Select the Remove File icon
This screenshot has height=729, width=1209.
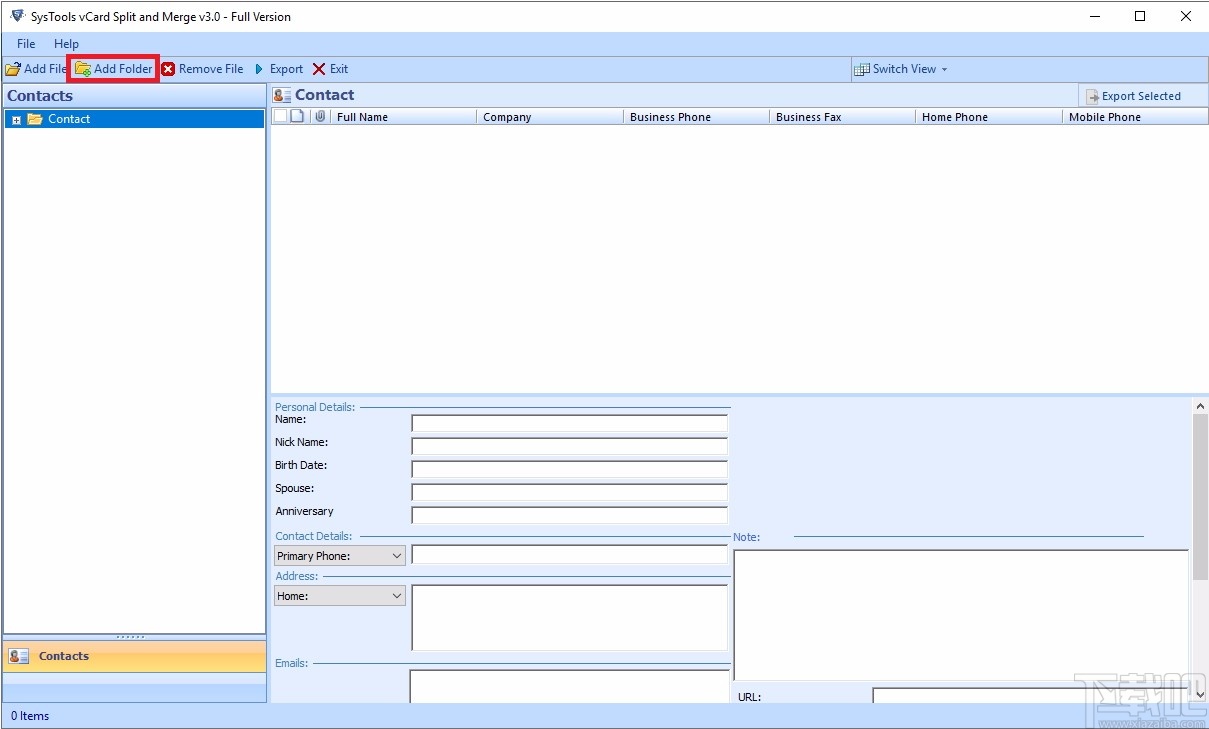pos(166,69)
